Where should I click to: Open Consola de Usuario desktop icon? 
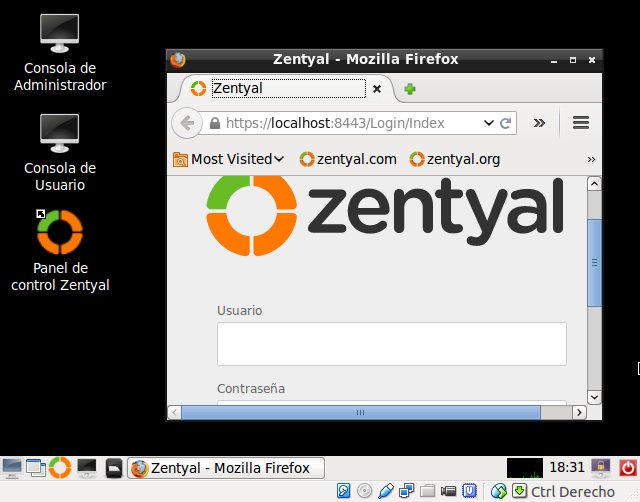[60, 153]
